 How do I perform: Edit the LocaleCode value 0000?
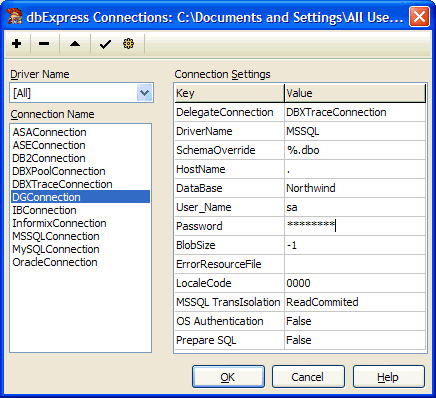355,283
